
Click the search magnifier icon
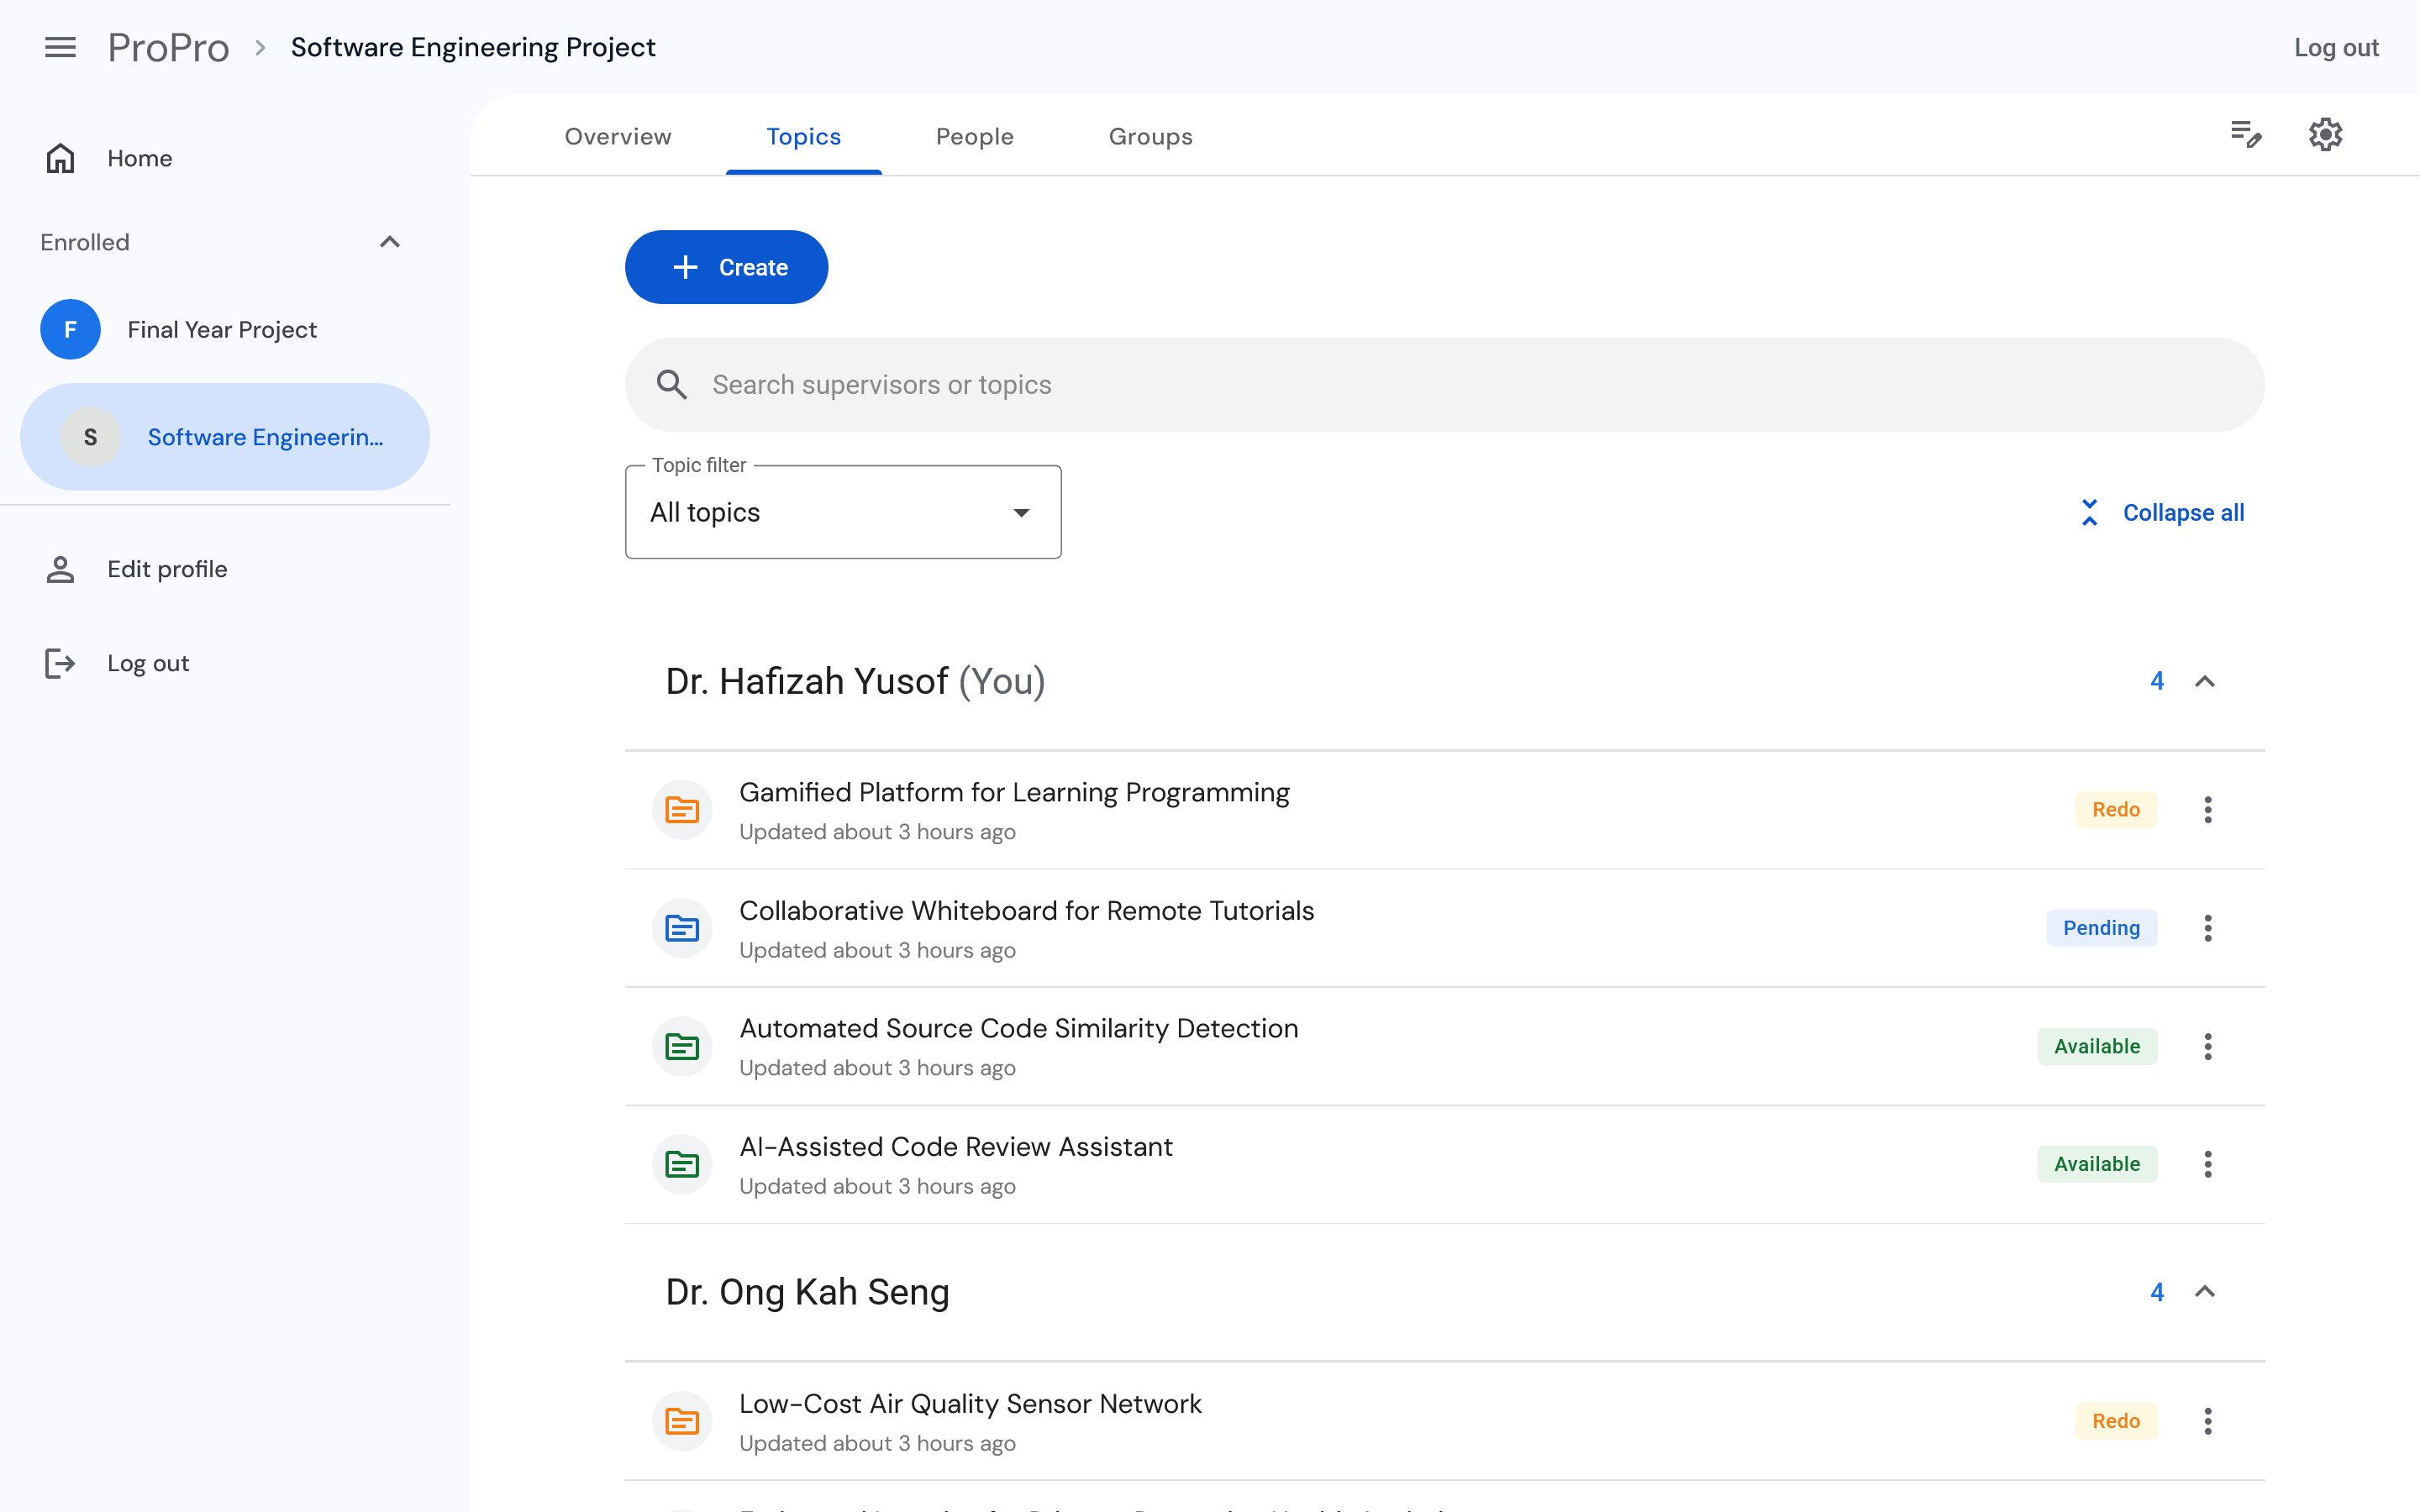(x=672, y=385)
